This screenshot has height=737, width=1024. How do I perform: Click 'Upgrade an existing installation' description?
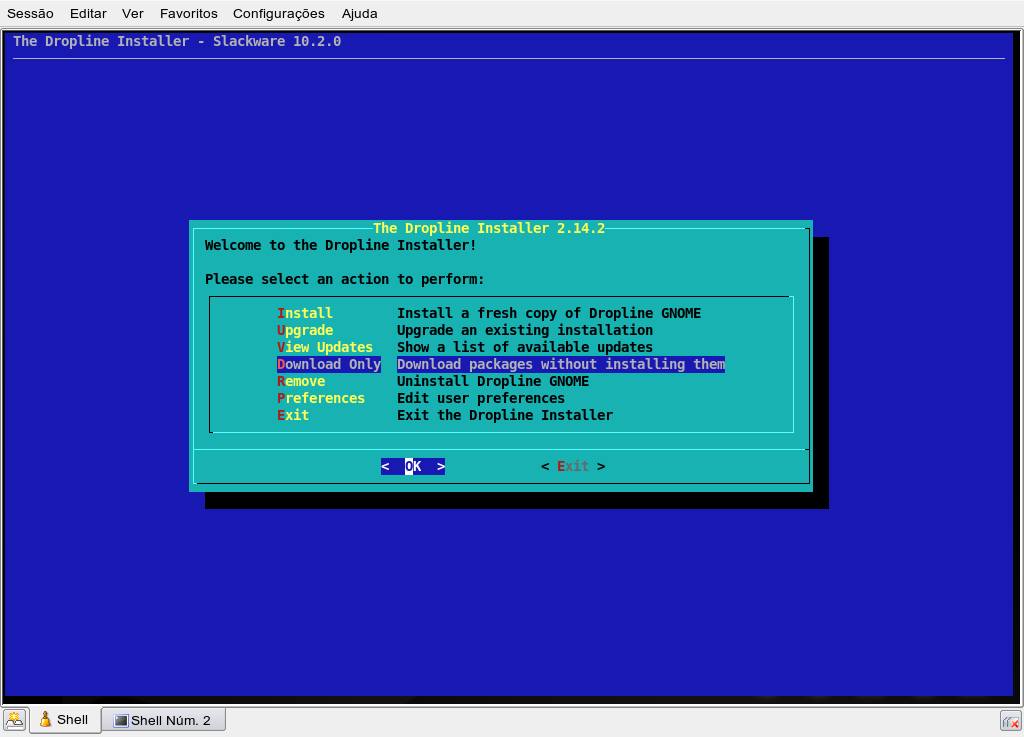tap(525, 330)
